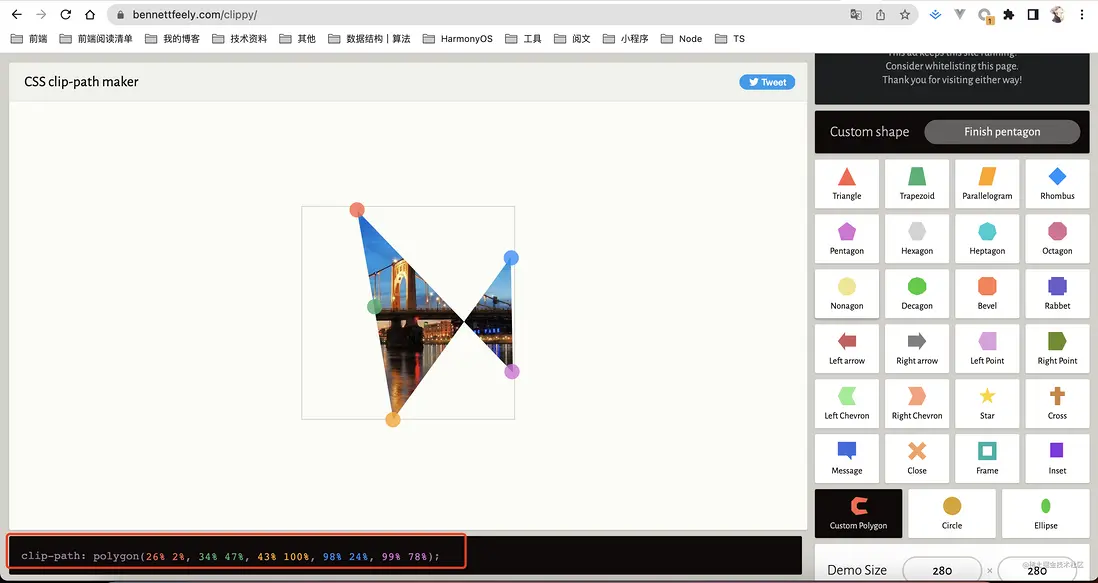Go back in browser history

click(17, 14)
